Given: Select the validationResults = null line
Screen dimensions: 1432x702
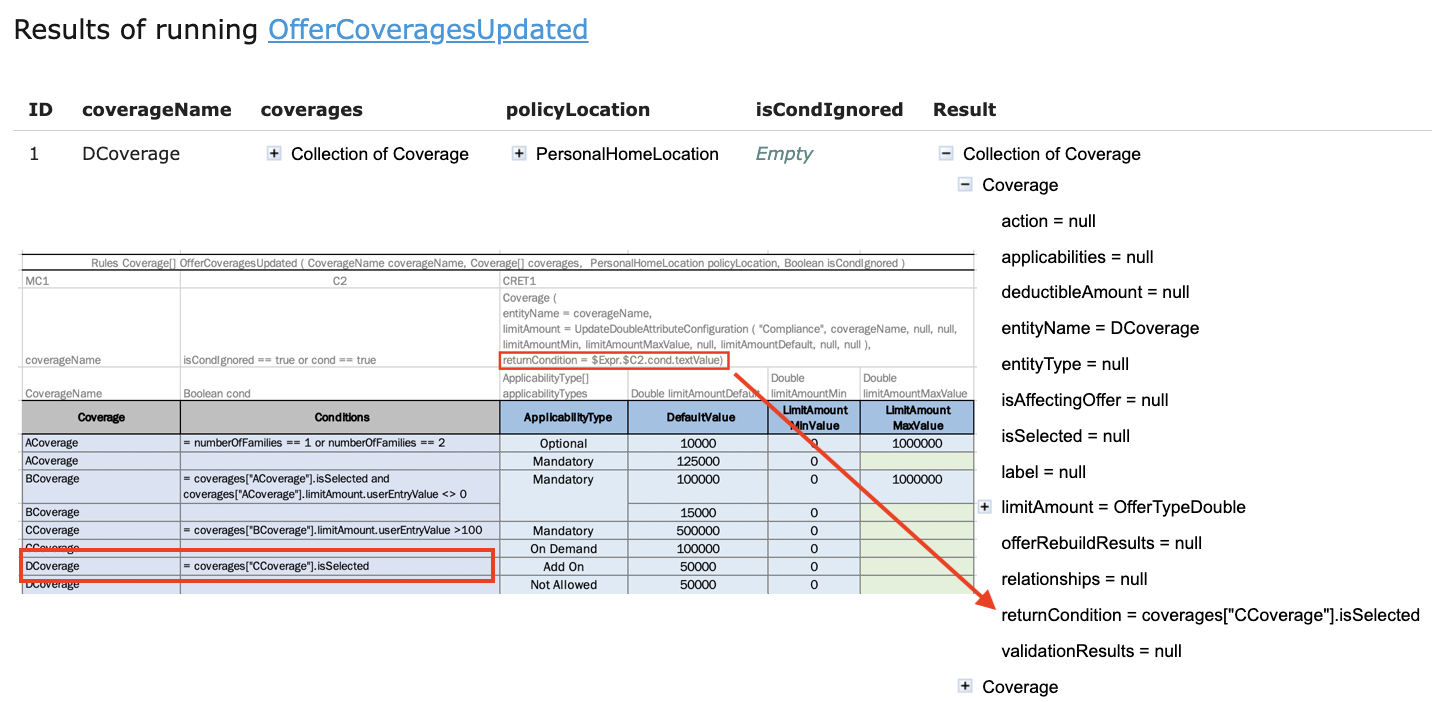Looking at the screenshot, I should tap(1091, 651).
